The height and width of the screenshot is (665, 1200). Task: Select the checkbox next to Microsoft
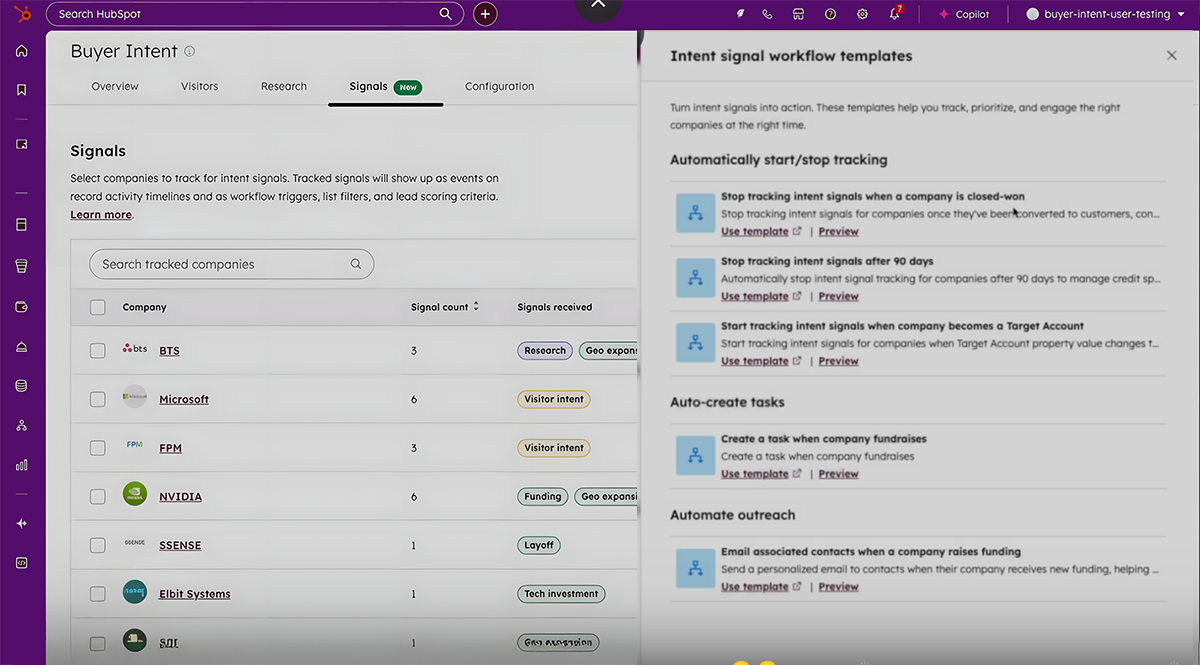97,398
